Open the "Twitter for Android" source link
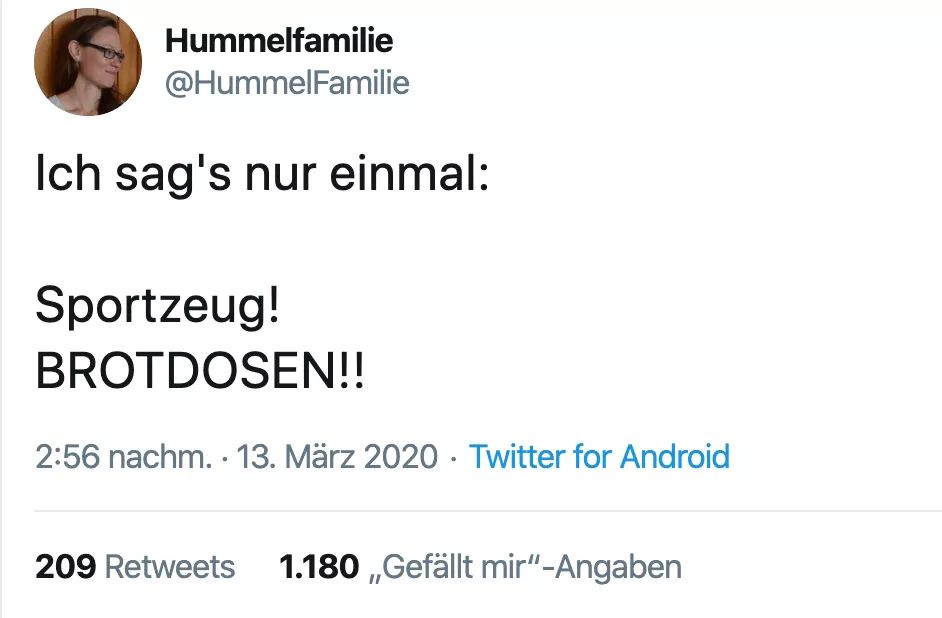The width and height of the screenshot is (942, 618). click(x=599, y=457)
